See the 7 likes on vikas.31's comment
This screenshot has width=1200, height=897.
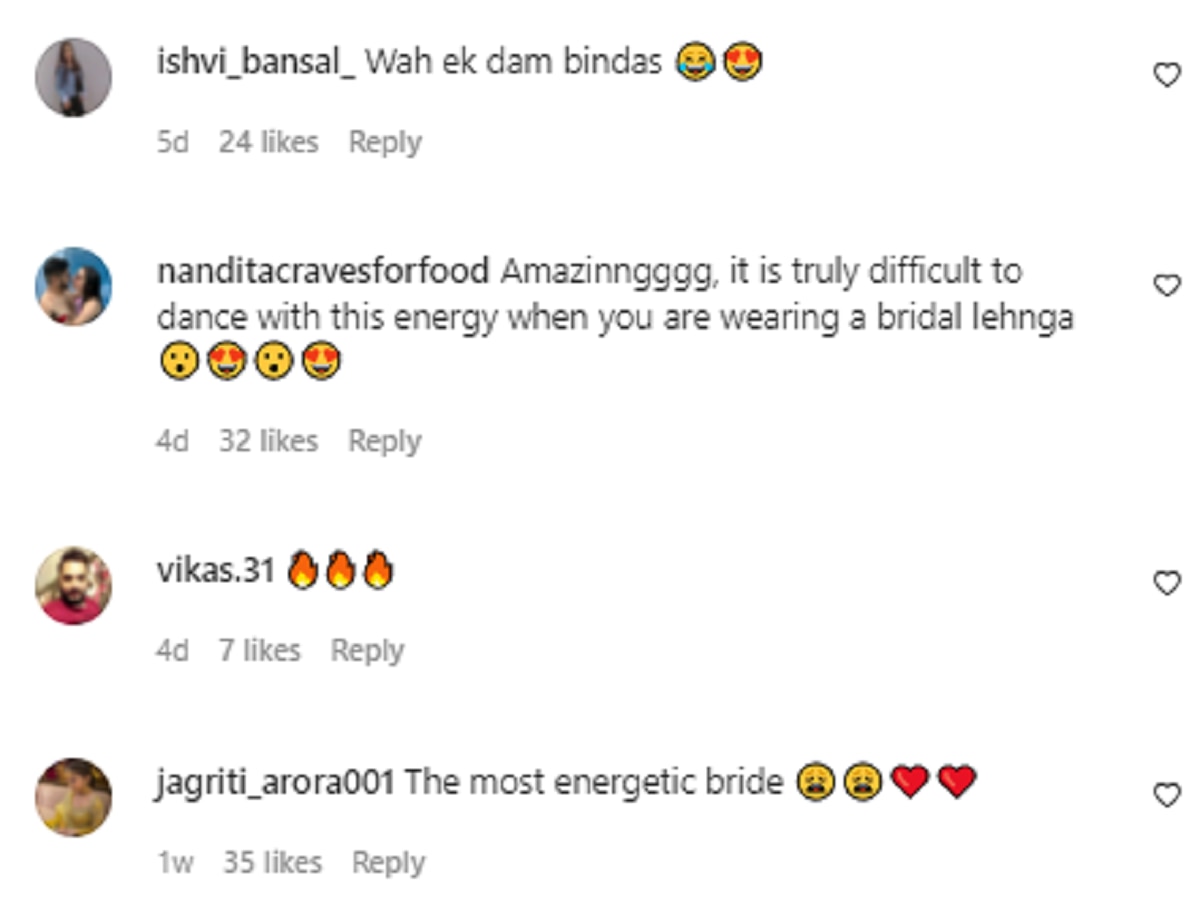(260, 651)
